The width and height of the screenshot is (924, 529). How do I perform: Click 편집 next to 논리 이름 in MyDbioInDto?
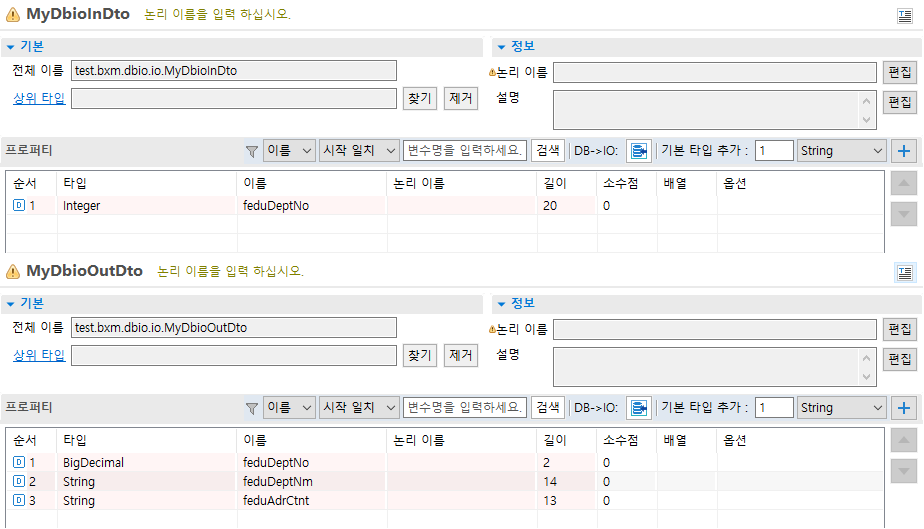[900, 72]
